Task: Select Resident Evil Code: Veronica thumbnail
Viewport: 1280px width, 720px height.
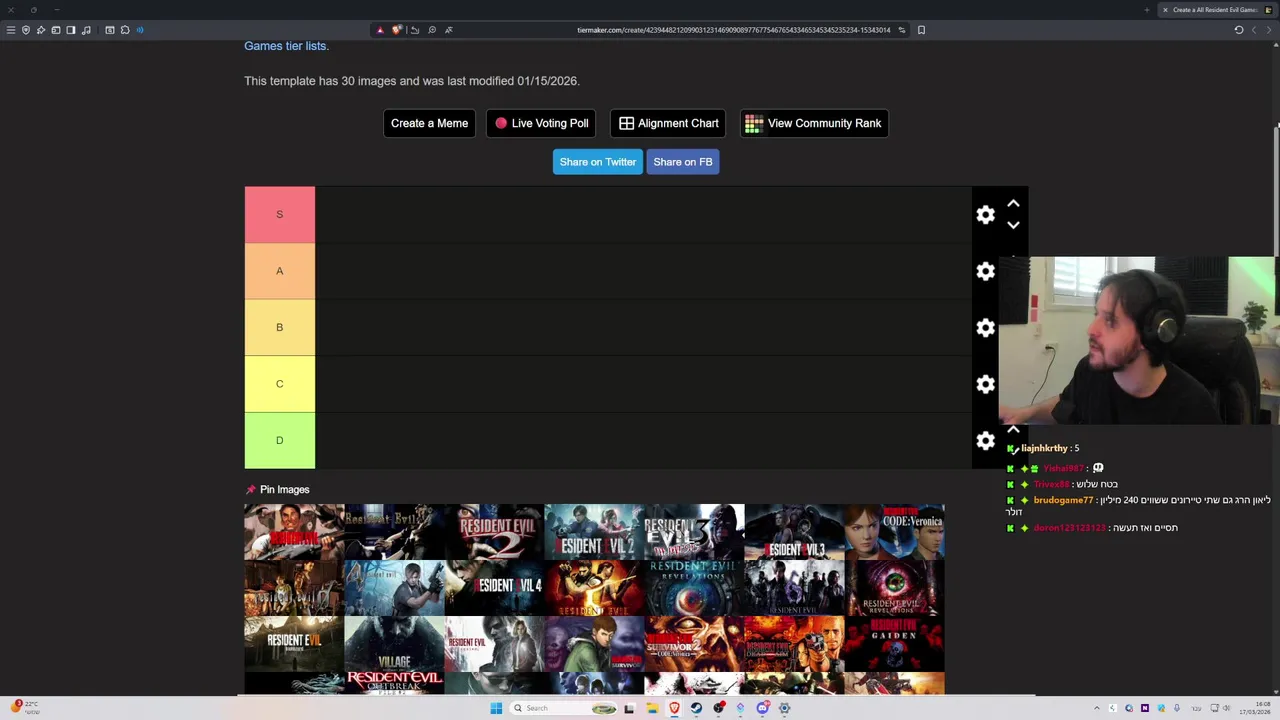Action: tap(894, 532)
